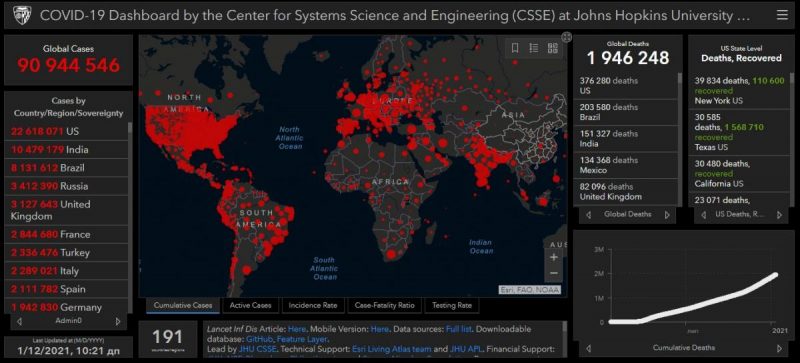Open the hamburger menu in header
Screen dimensions: 800x363
click(782, 15)
